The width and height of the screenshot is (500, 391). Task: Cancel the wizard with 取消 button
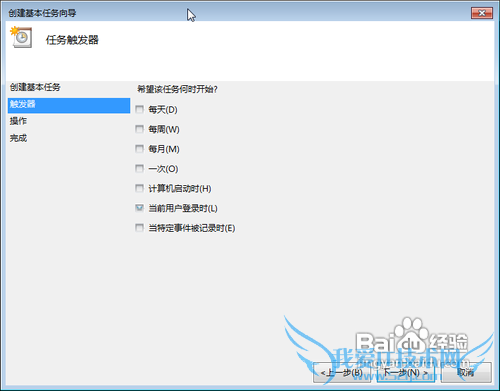466,373
